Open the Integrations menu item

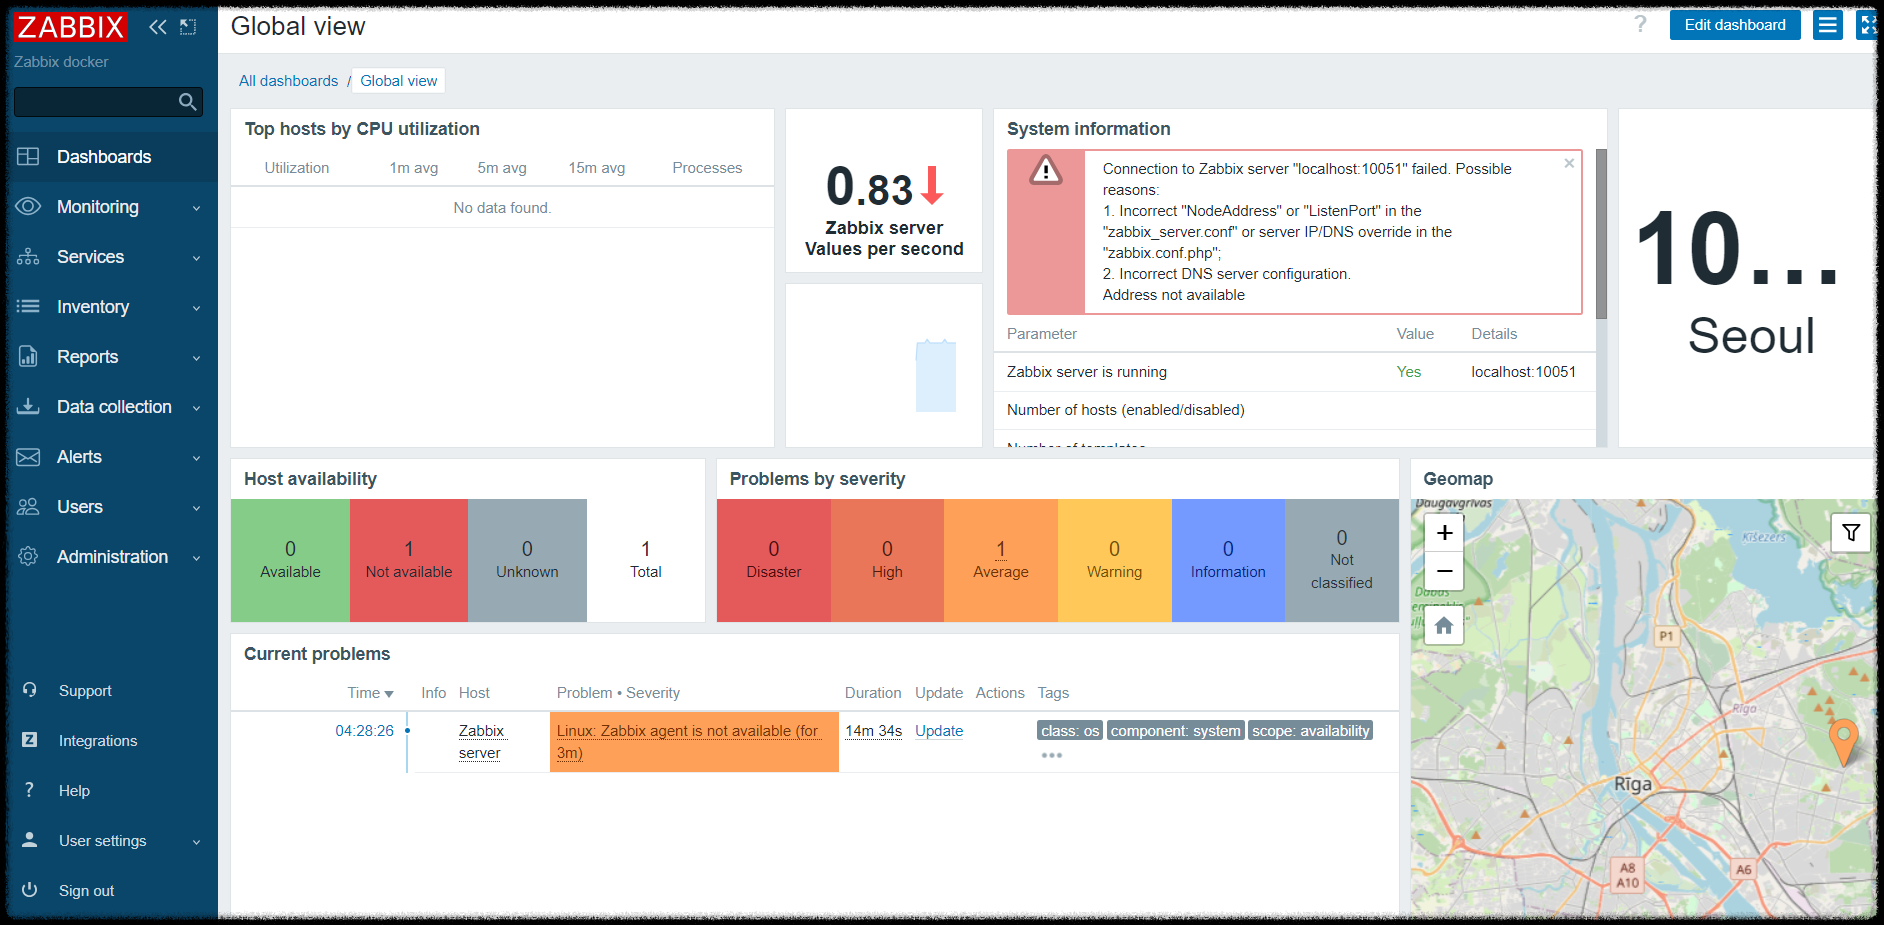[109, 740]
